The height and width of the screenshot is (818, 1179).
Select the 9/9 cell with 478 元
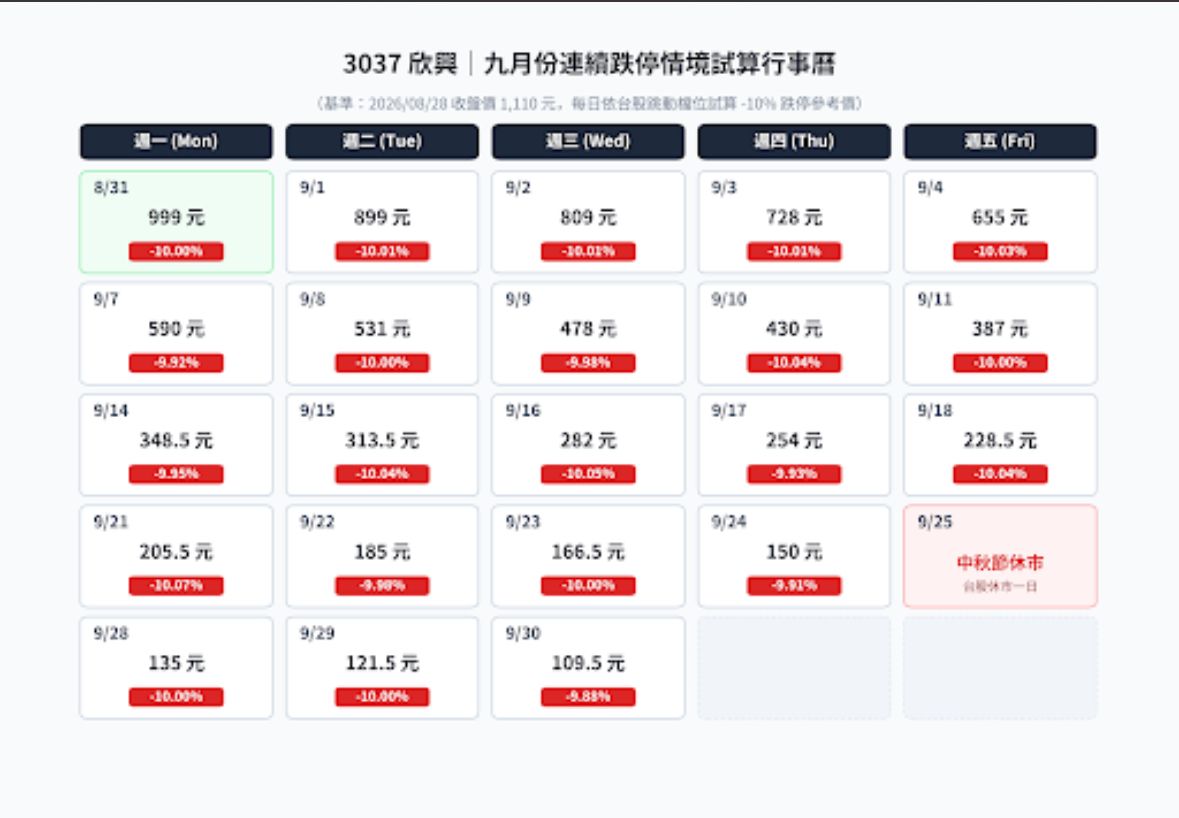[588, 333]
